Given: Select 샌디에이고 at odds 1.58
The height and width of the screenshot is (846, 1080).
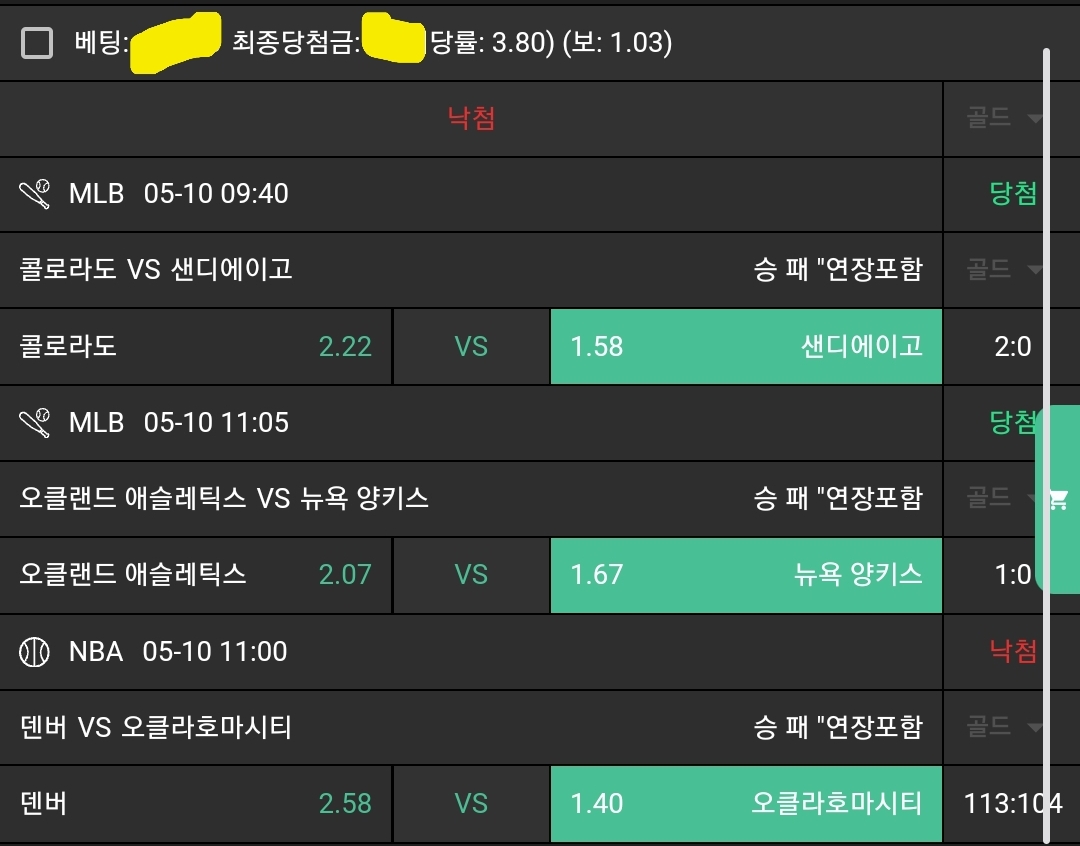Looking at the screenshot, I should (x=746, y=347).
